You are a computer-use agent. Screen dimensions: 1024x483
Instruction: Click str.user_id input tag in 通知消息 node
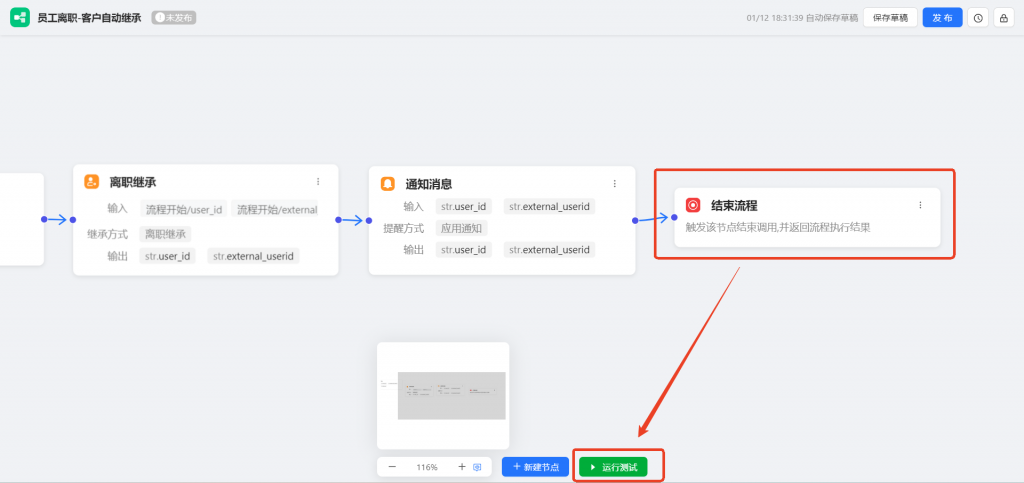point(464,206)
